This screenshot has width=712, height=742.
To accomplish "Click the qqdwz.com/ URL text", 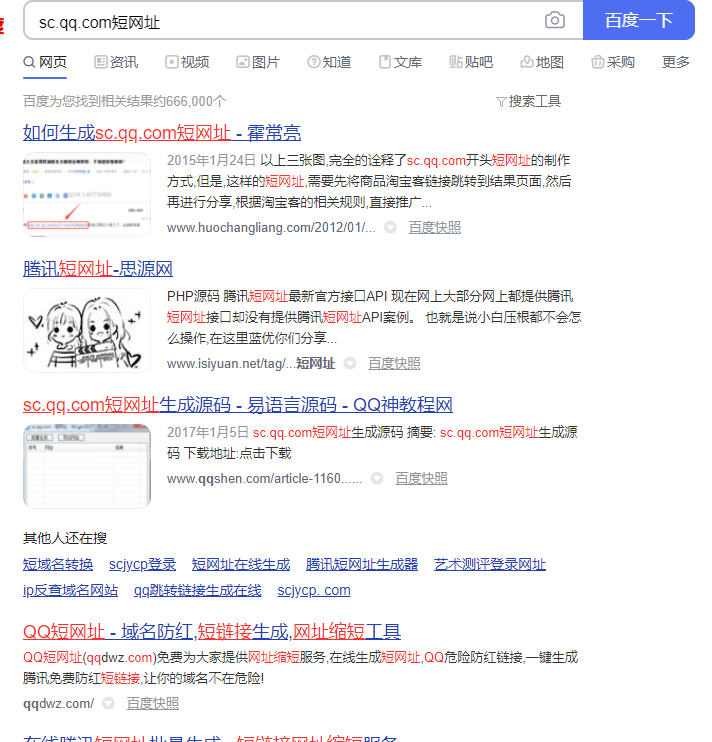I will click(59, 704).
